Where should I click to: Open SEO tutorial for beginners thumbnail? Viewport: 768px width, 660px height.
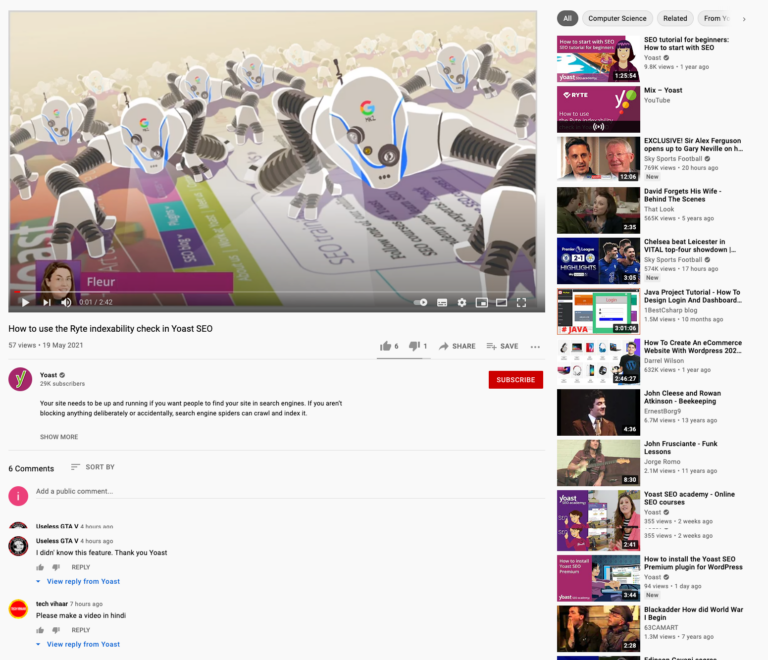[x=598, y=58]
